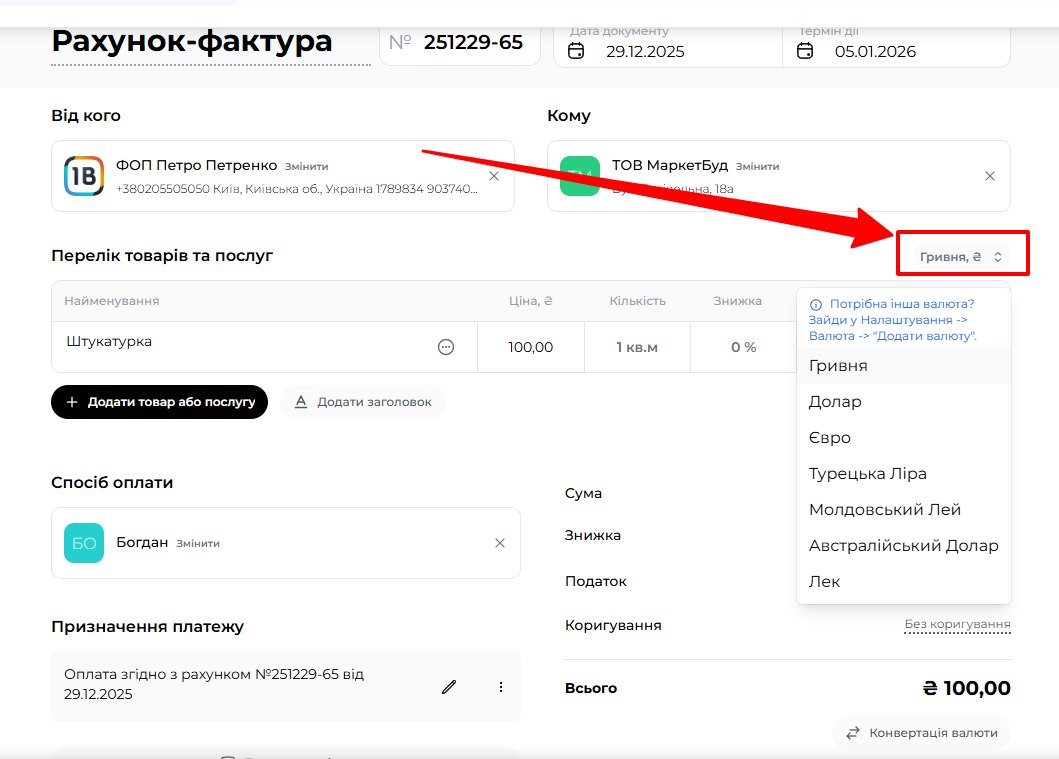Viewport: 1059px width, 759px height.
Task: Click Конвертація валюти button
Action: pos(921,733)
